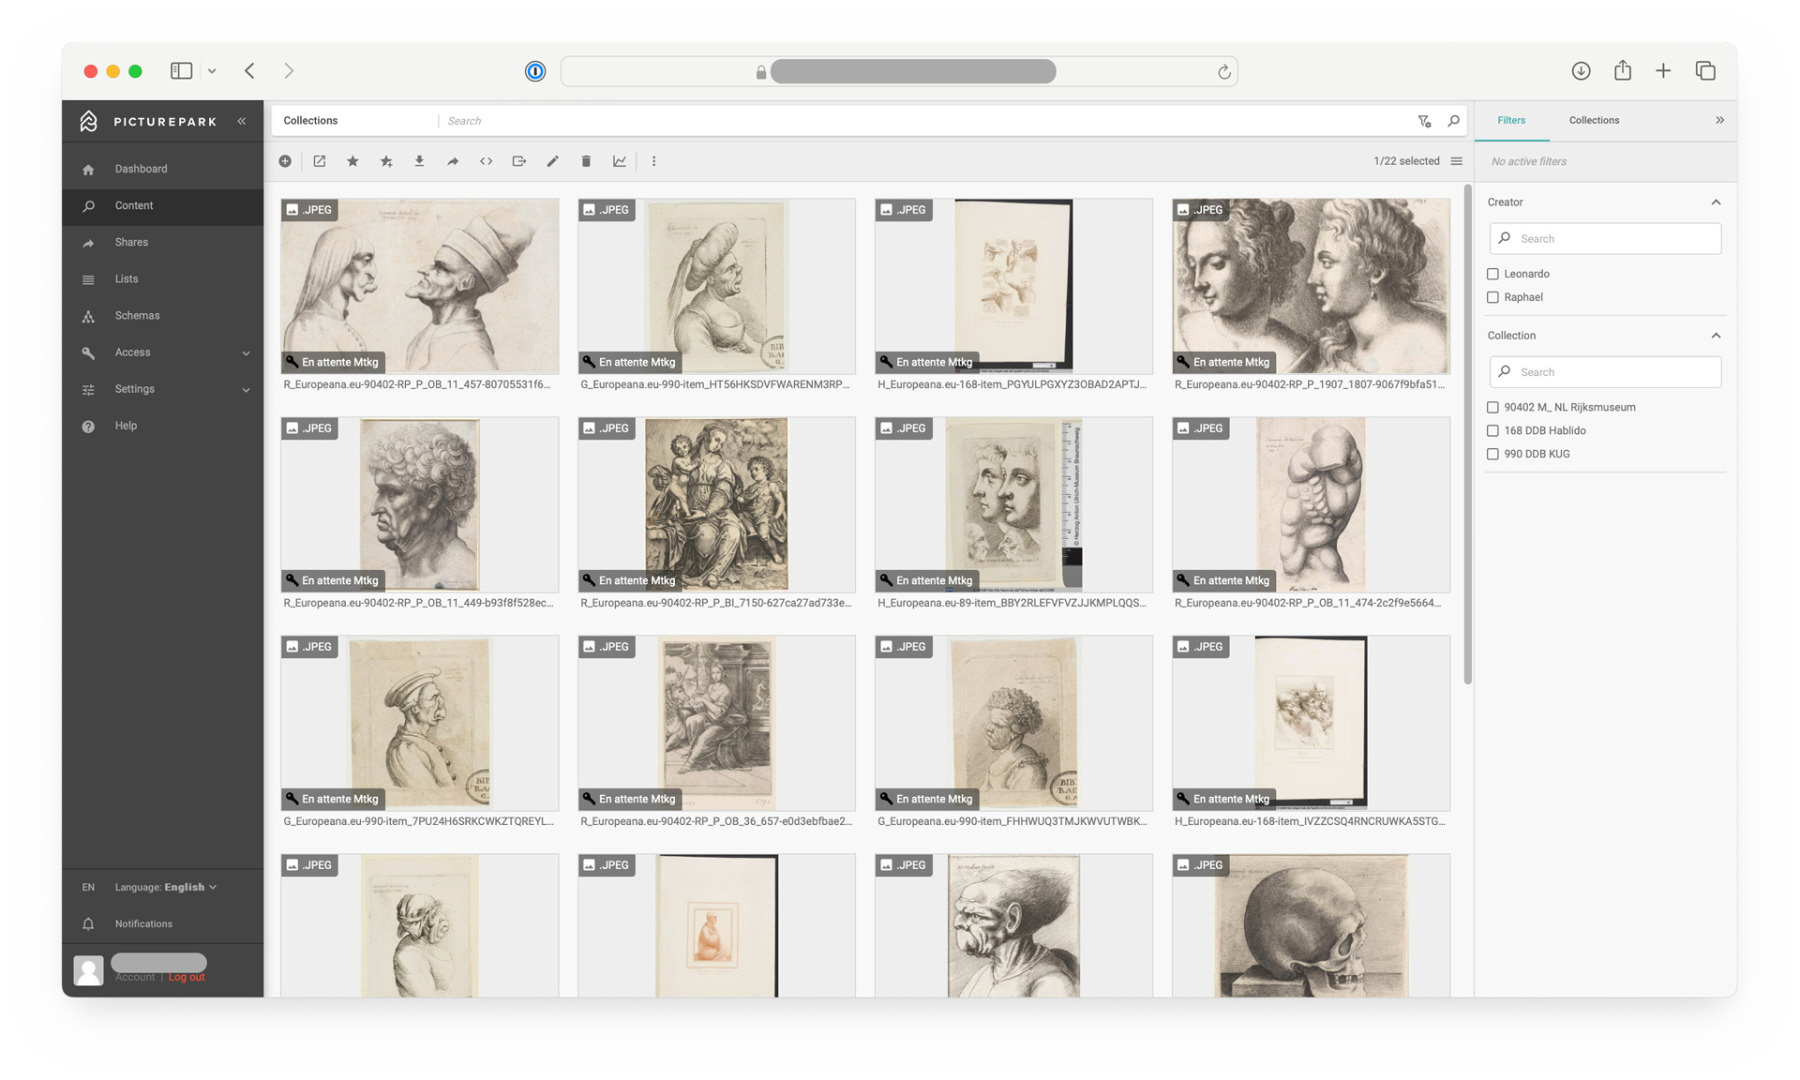Check the Raphael creator filter
This screenshot has height=1080, width=1800.
(1493, 297)
